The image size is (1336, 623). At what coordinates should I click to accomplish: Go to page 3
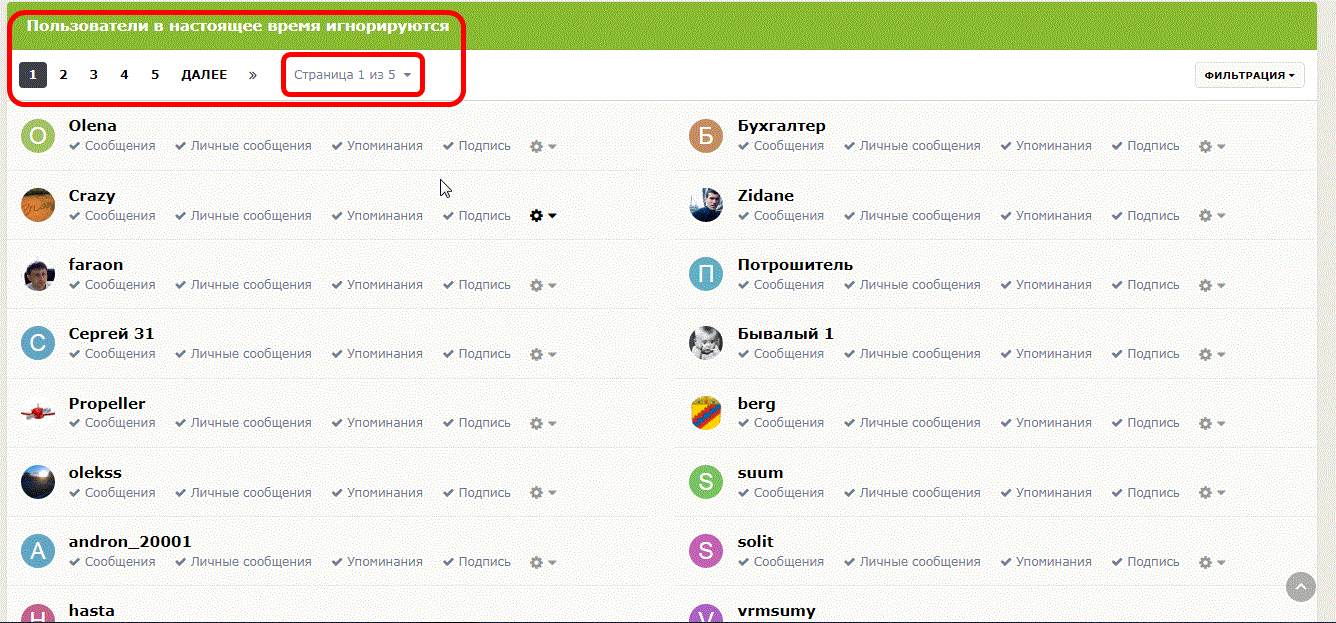93,75
